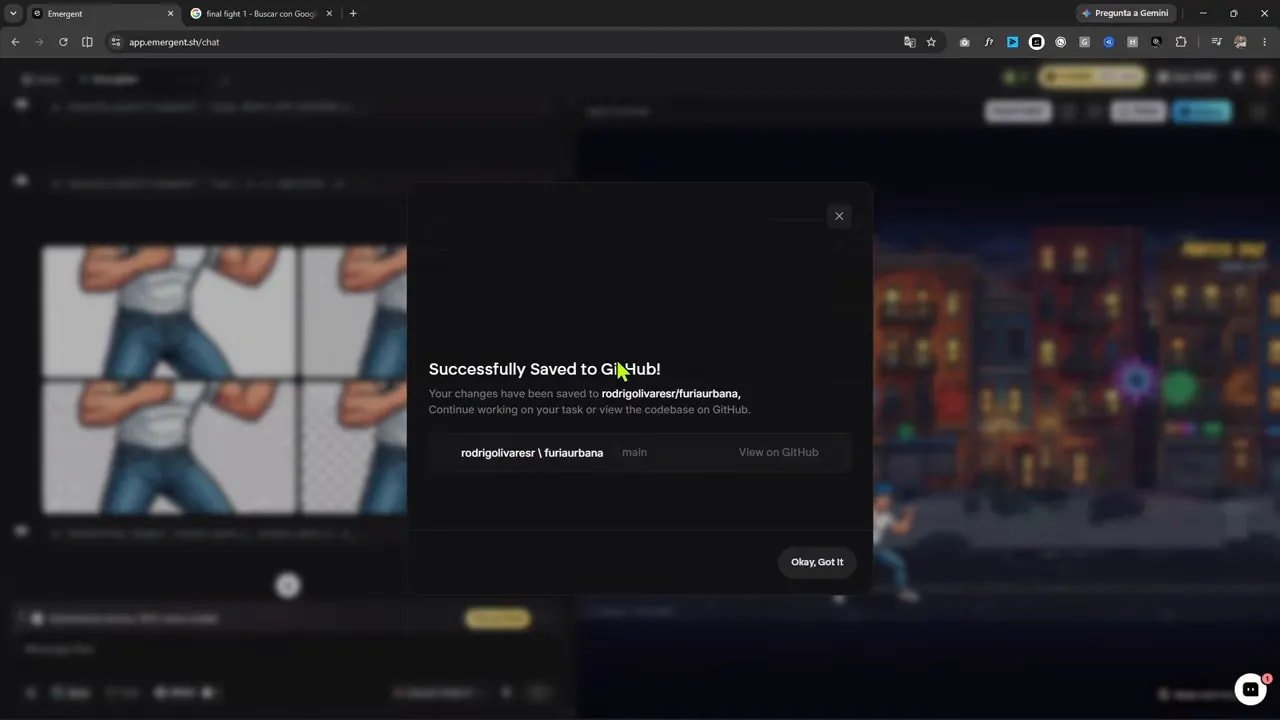Click the blurred character sprite sheet image

(224, 380)
